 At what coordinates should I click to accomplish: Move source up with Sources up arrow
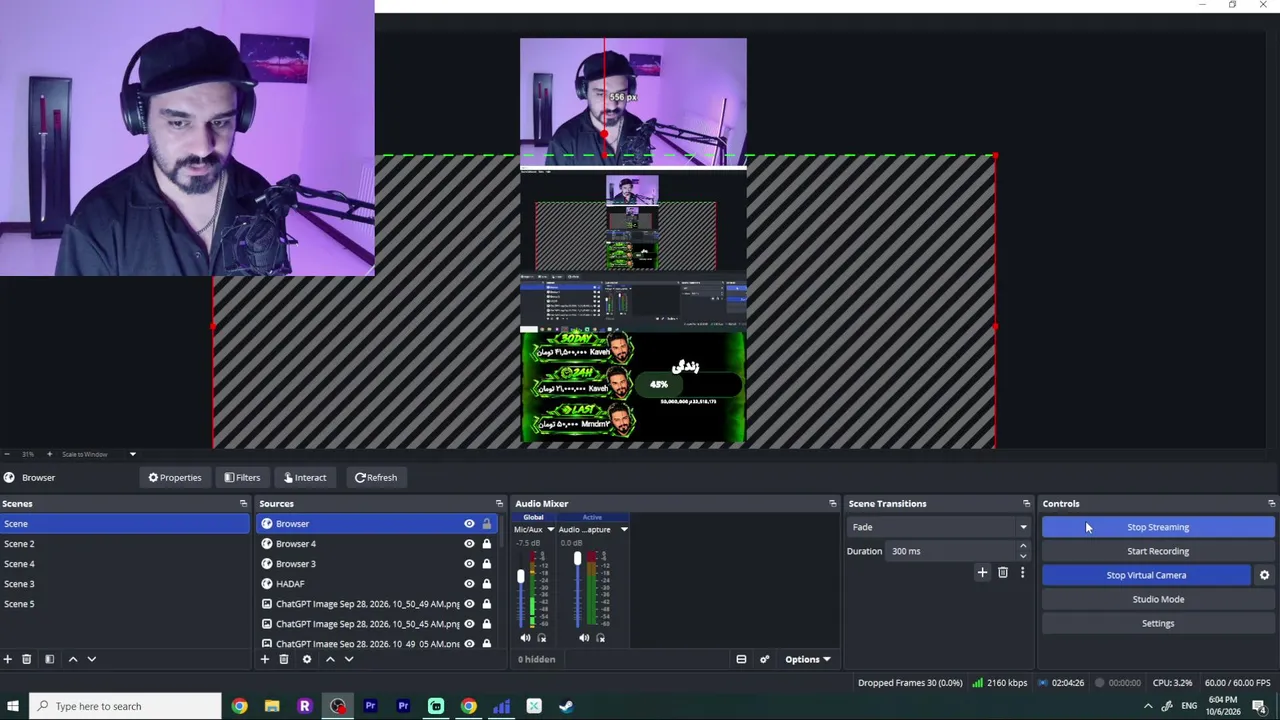click(x=330, y=659)
